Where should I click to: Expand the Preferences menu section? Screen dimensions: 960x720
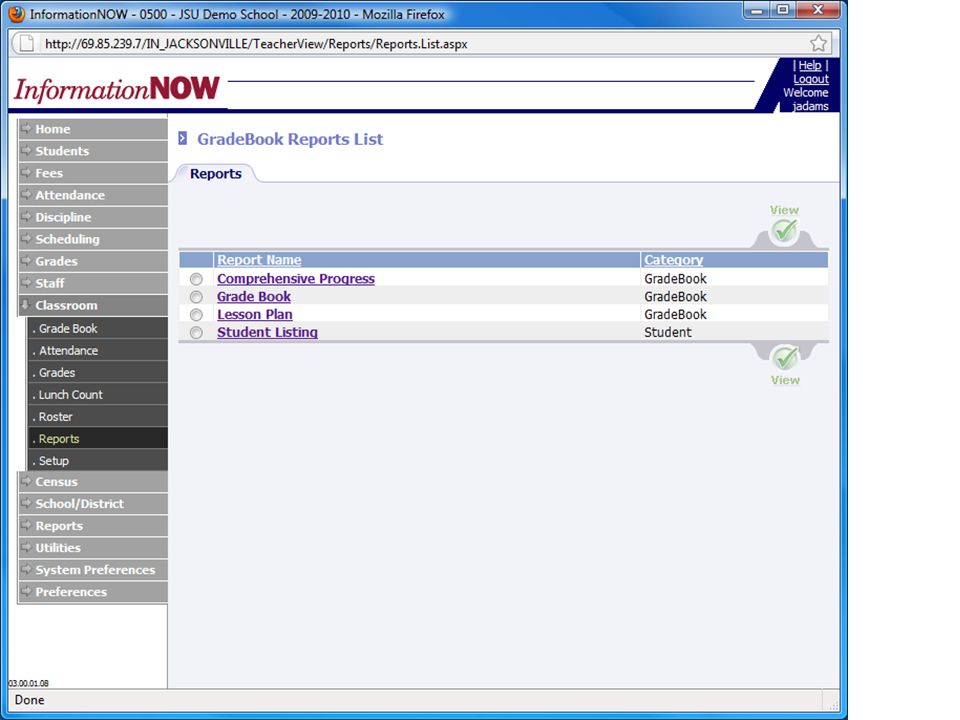point(93,592)
